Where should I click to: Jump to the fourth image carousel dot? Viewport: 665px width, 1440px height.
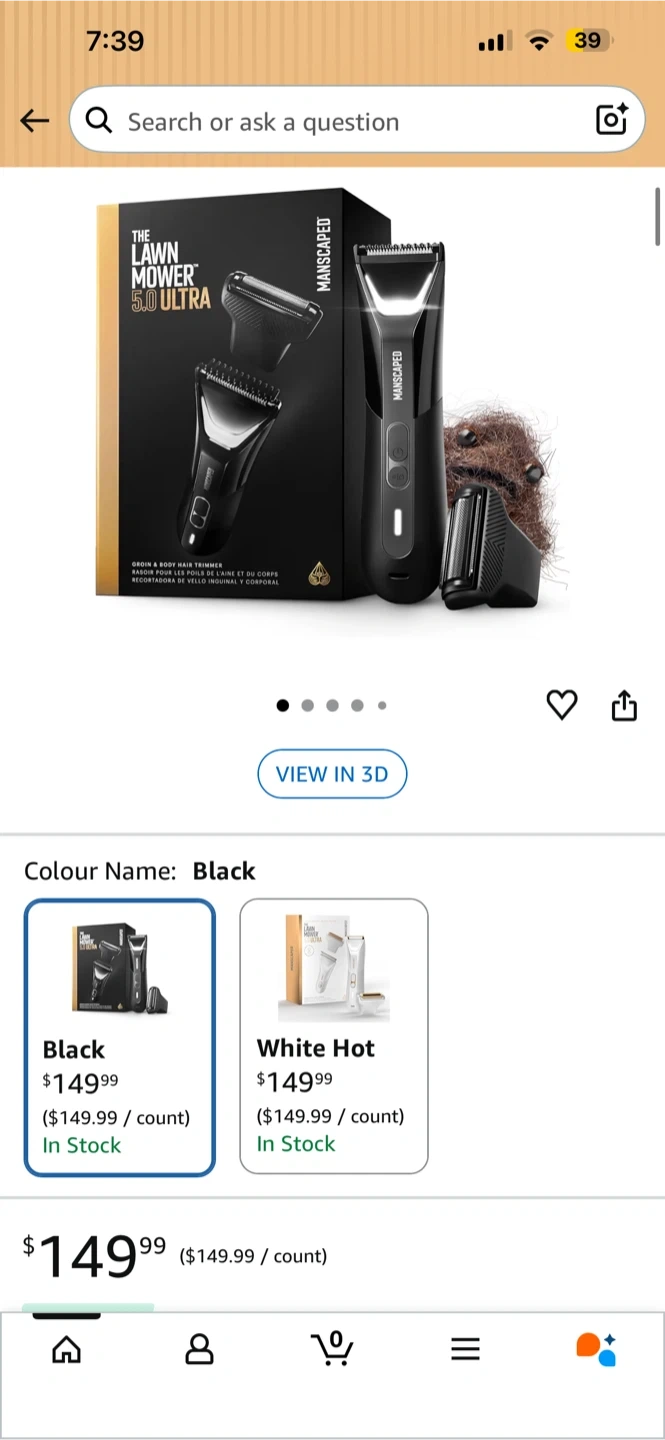tap(357, 706)
